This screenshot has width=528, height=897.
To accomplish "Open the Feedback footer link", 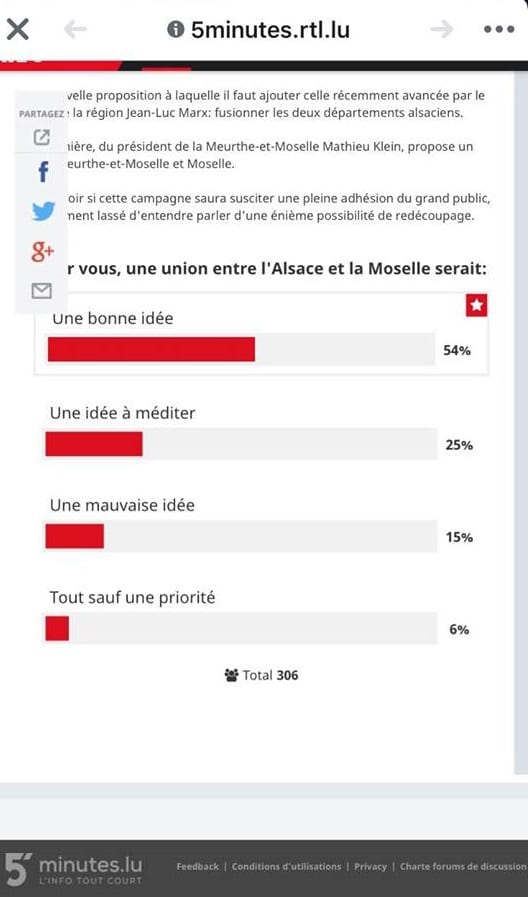I will pyautogui.click(x=197, y=867).
